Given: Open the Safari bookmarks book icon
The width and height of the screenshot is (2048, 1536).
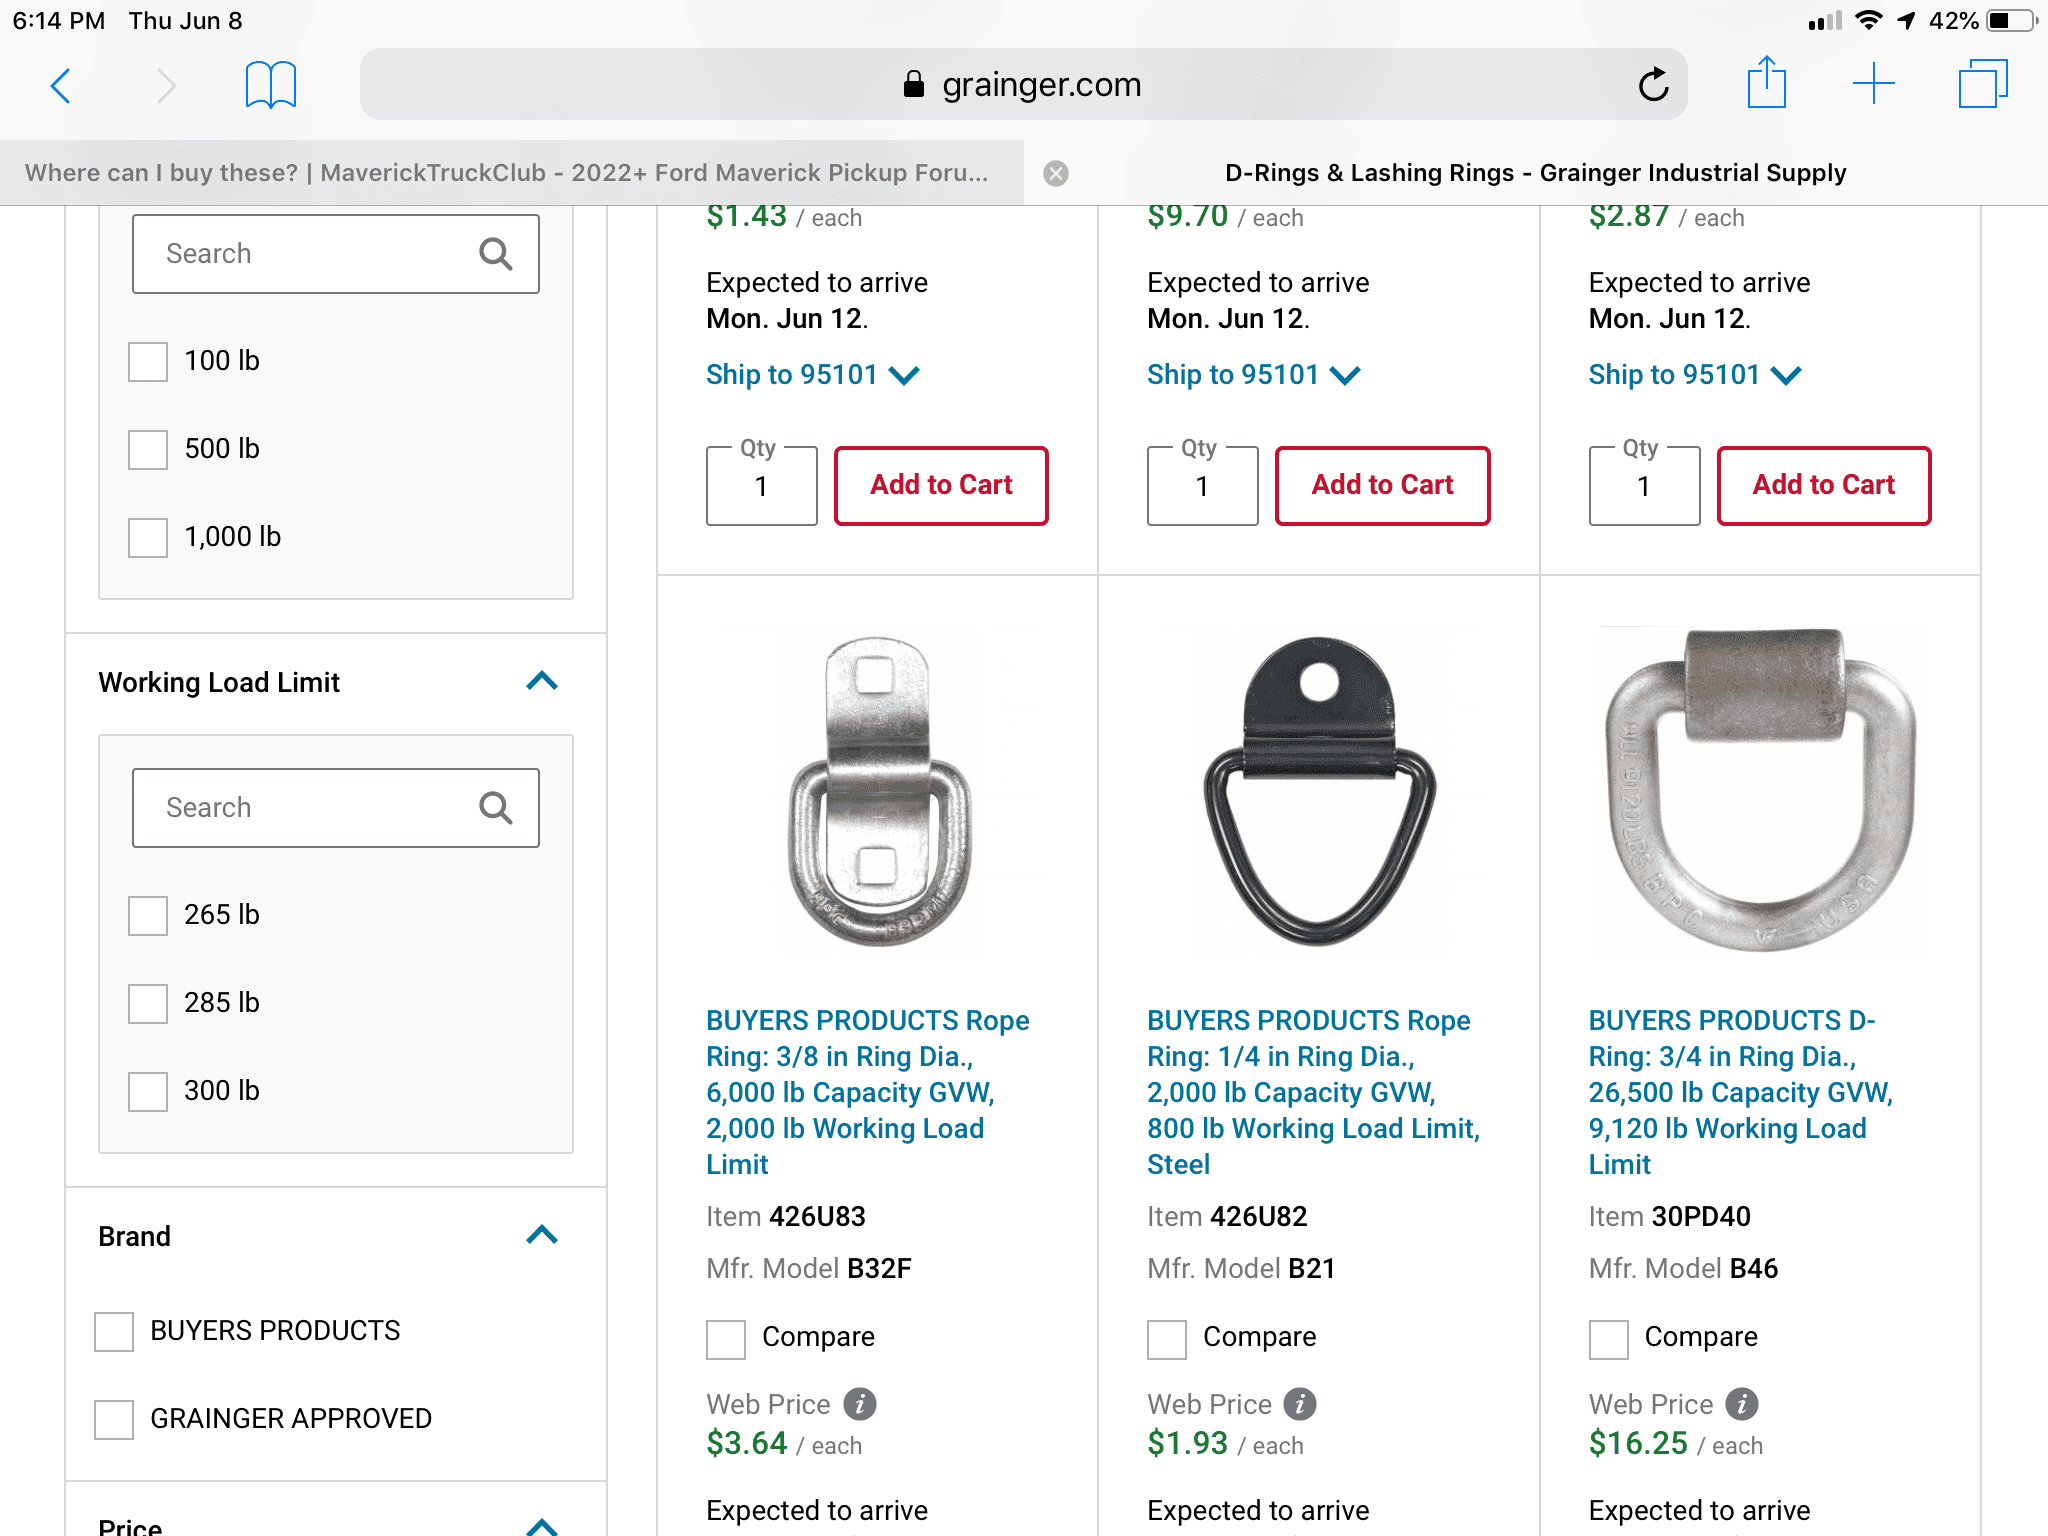Looking at the screenshot, I should coord(271,85).
